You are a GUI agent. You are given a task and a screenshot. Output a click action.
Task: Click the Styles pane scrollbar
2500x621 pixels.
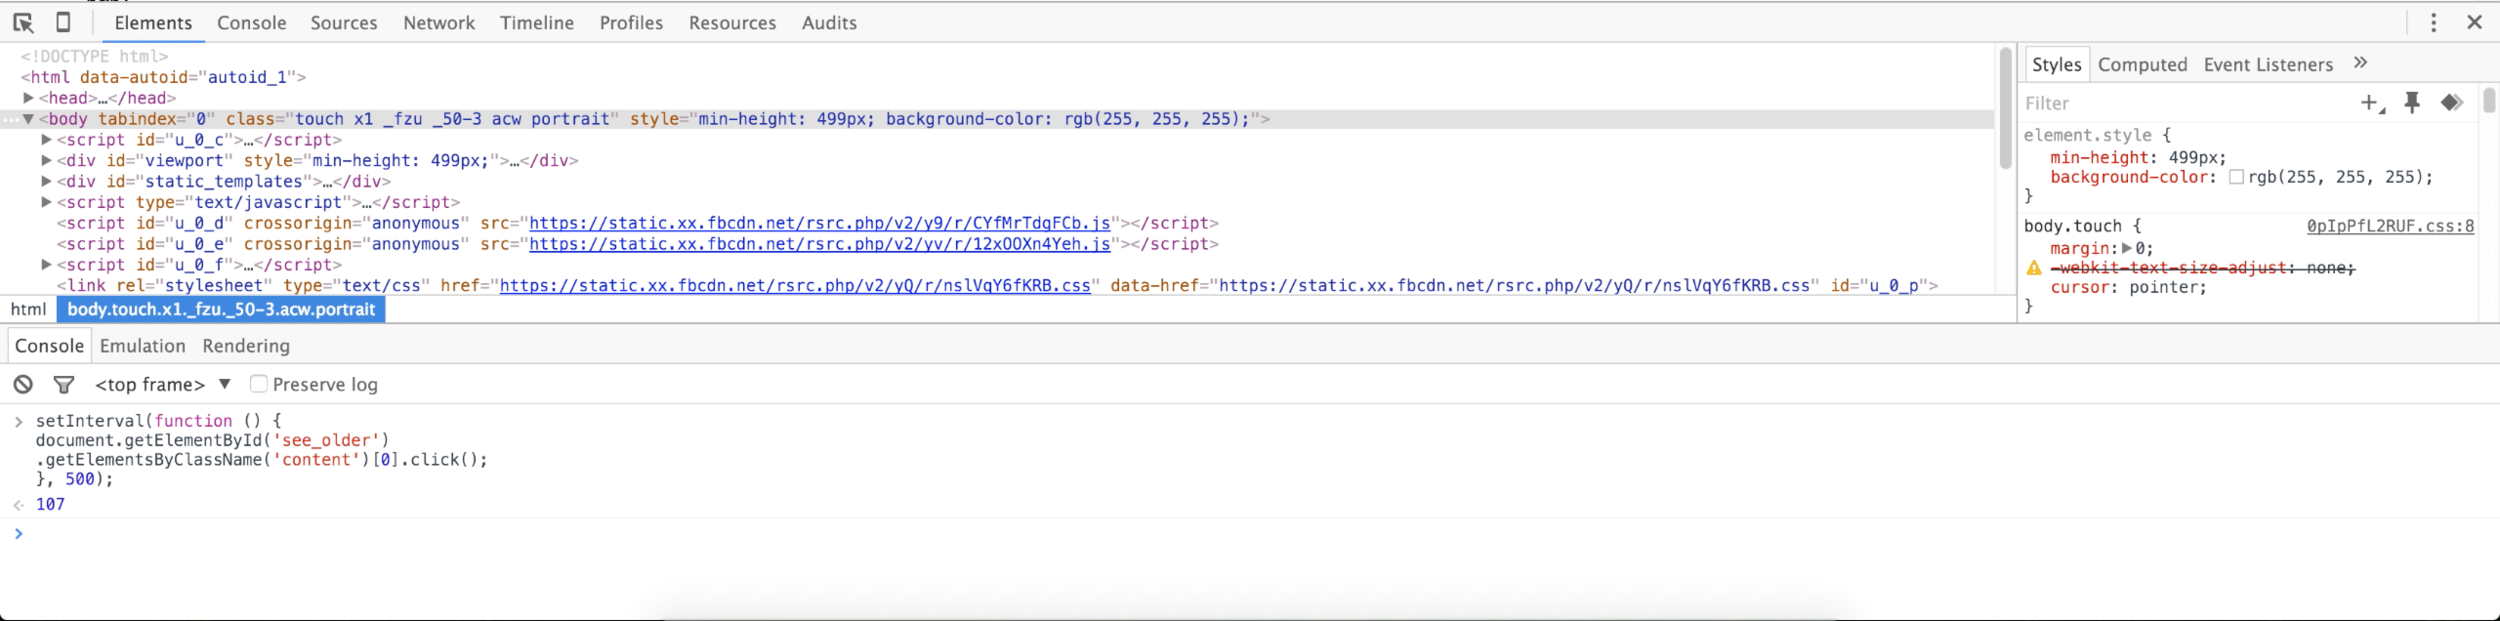click(2489, 100)
